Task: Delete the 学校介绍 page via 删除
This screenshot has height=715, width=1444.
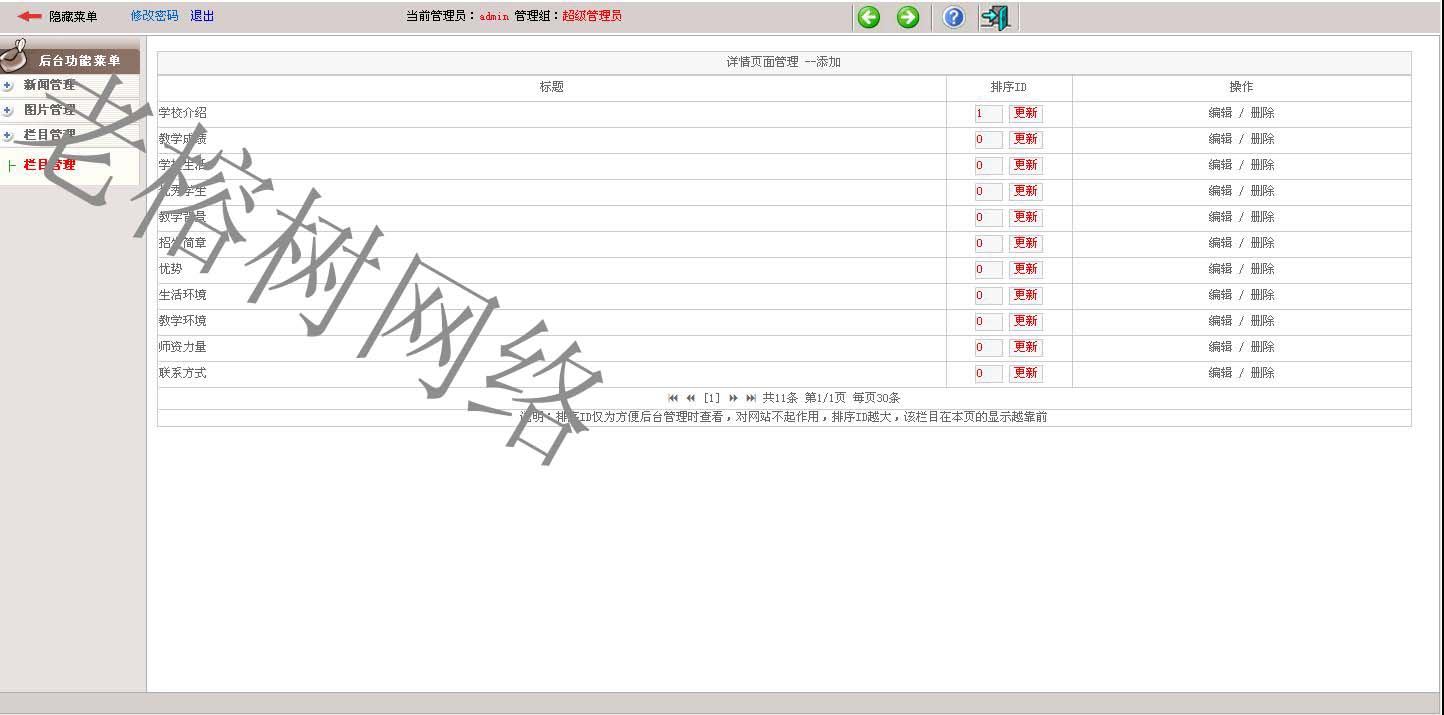Action: click(x=1262, y=113)
